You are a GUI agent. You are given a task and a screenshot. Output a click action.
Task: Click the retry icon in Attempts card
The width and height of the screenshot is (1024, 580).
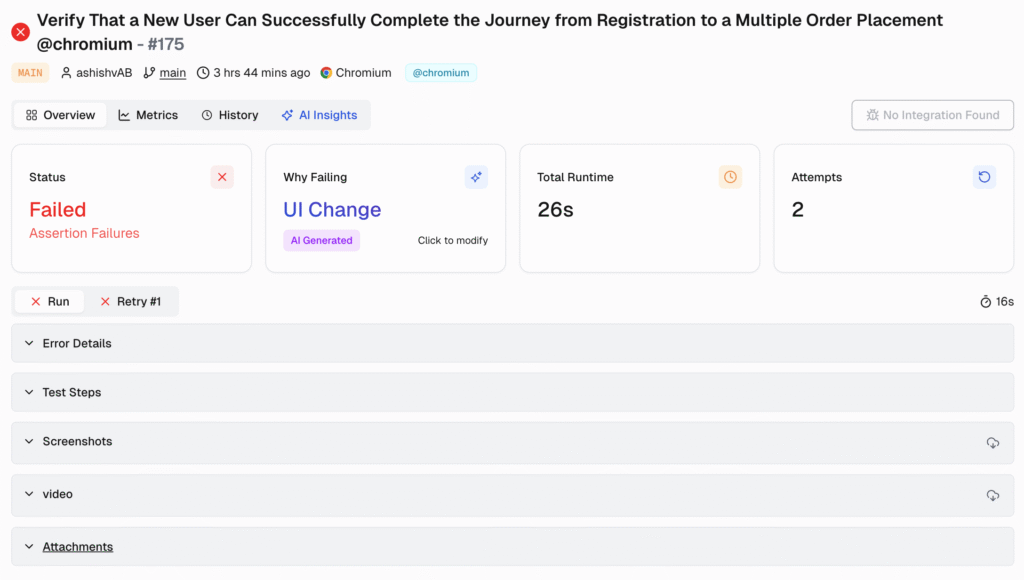pos(984,177)
